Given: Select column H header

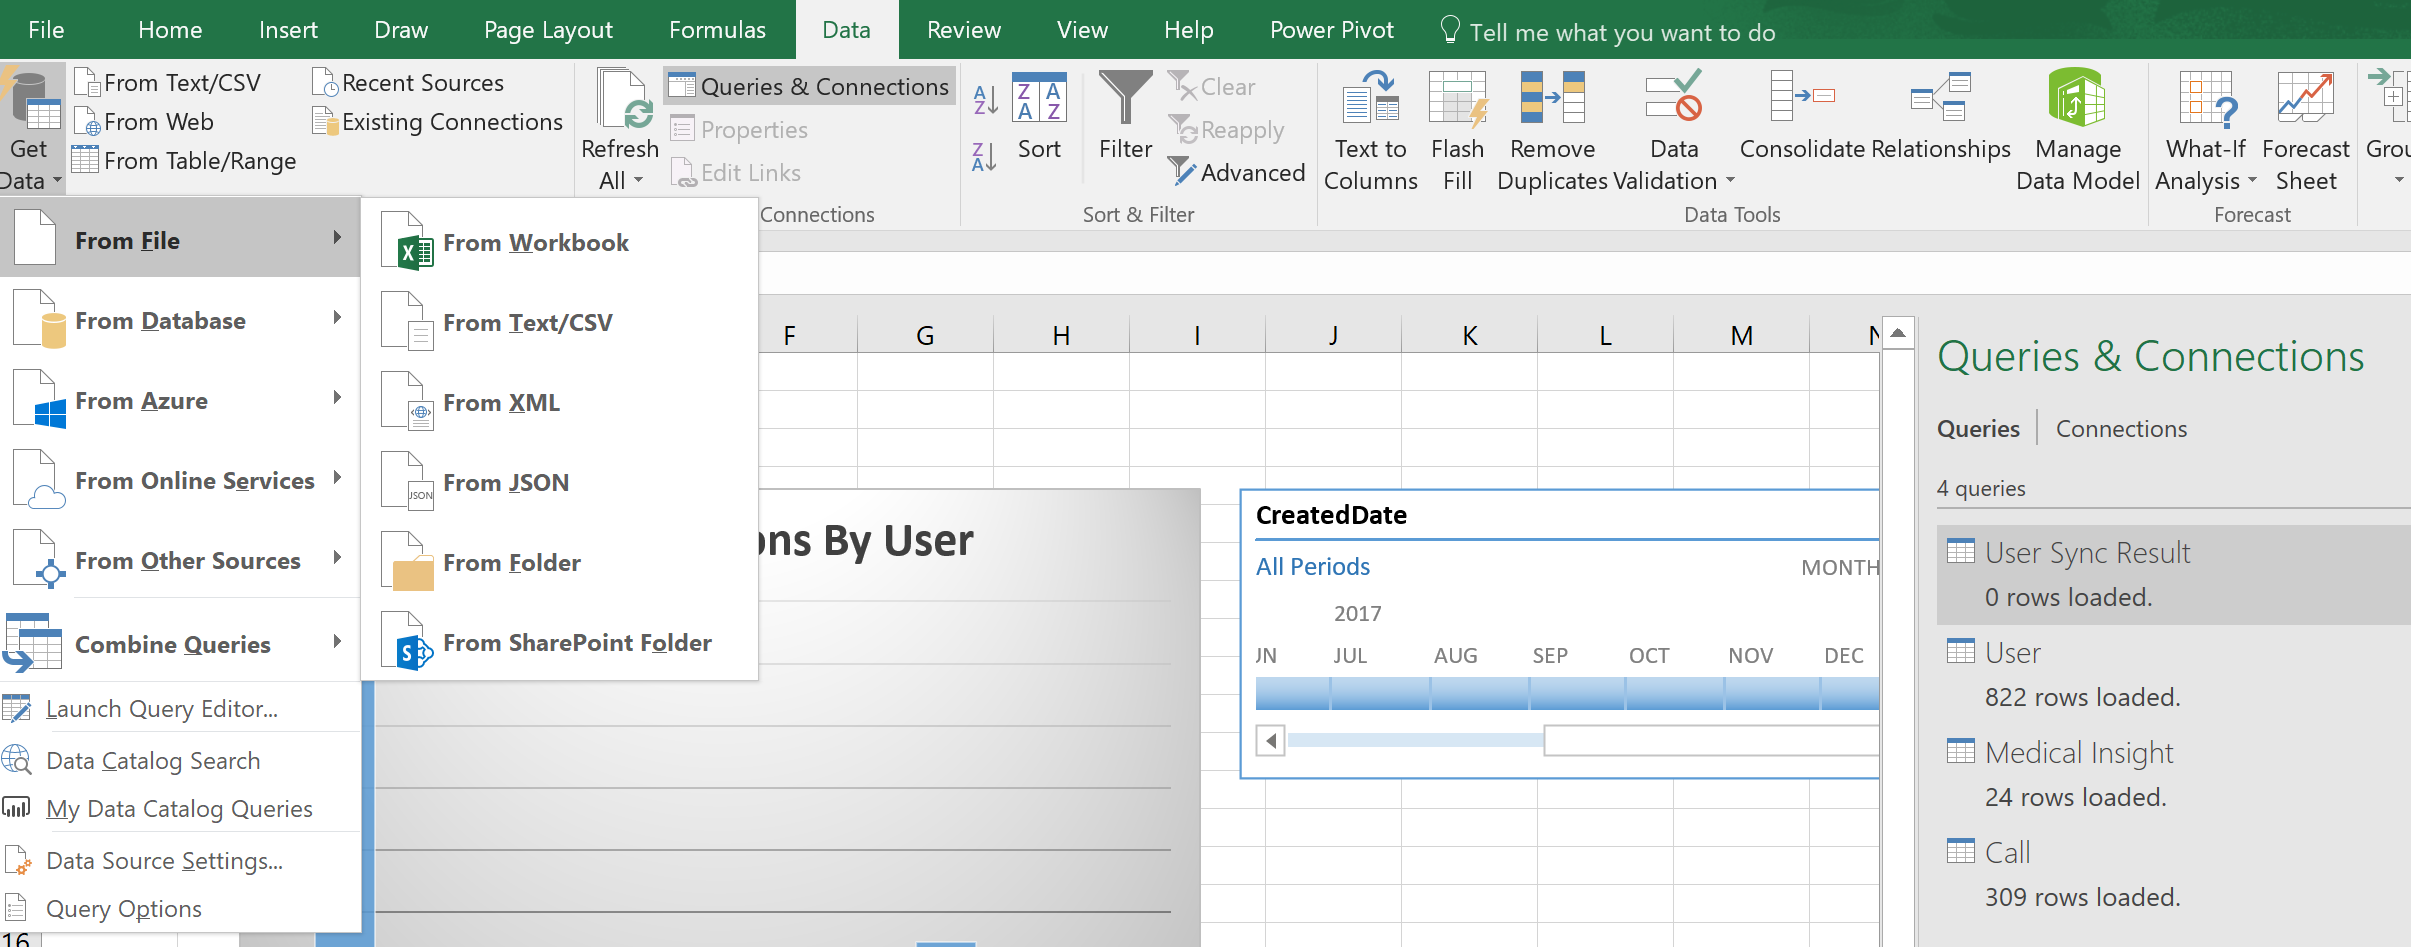Looking at the screenshot, I should click(1061, 336).
